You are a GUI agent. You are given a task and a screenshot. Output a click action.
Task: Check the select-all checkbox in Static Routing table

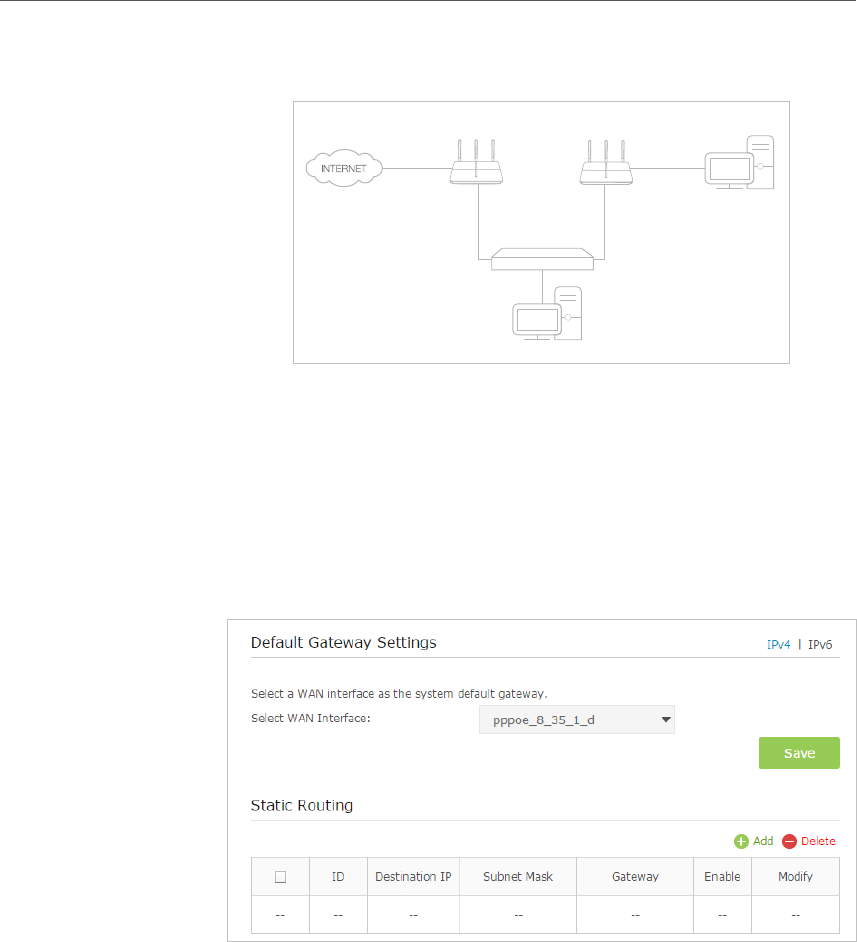(x=281, y=877)
